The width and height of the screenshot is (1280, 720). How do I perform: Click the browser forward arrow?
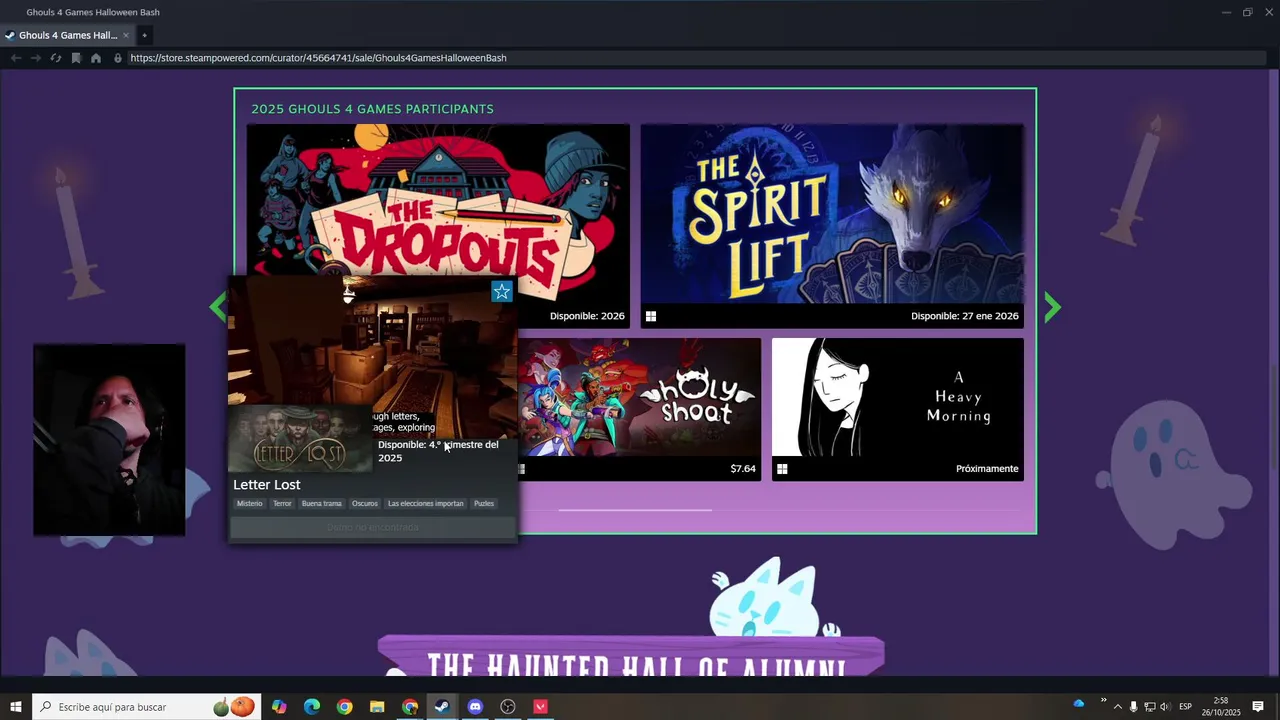[36, 58]
